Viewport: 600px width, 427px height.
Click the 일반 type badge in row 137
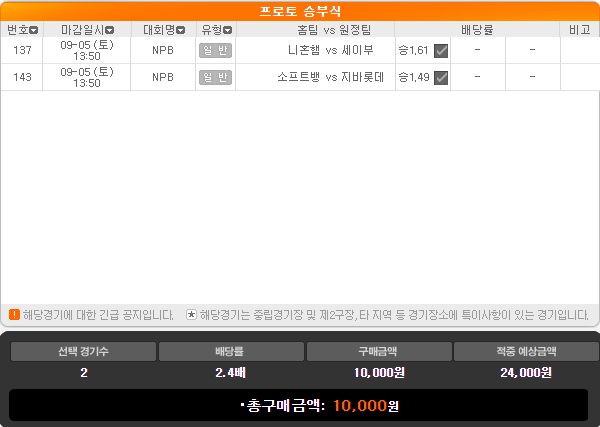tap(215, 51)
